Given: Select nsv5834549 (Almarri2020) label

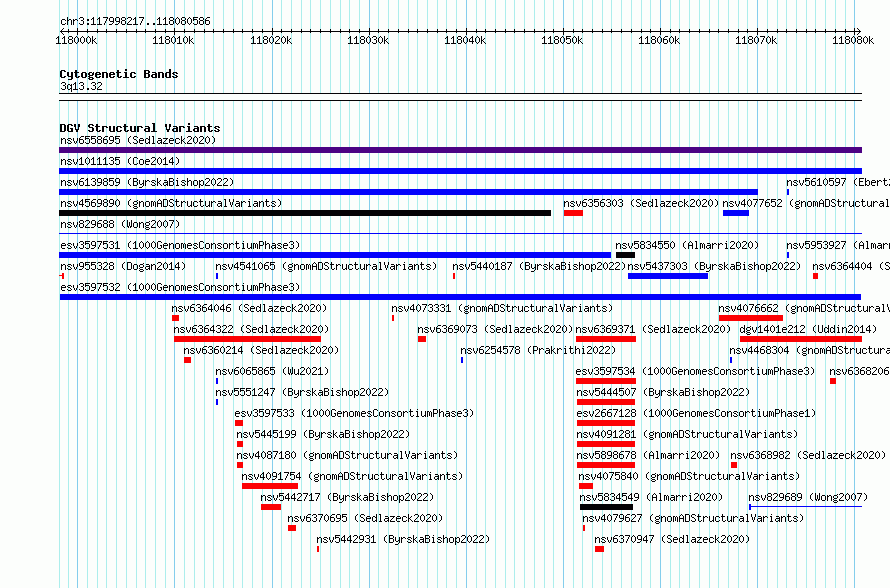Looking at the screenshot, I should point(651,497).
